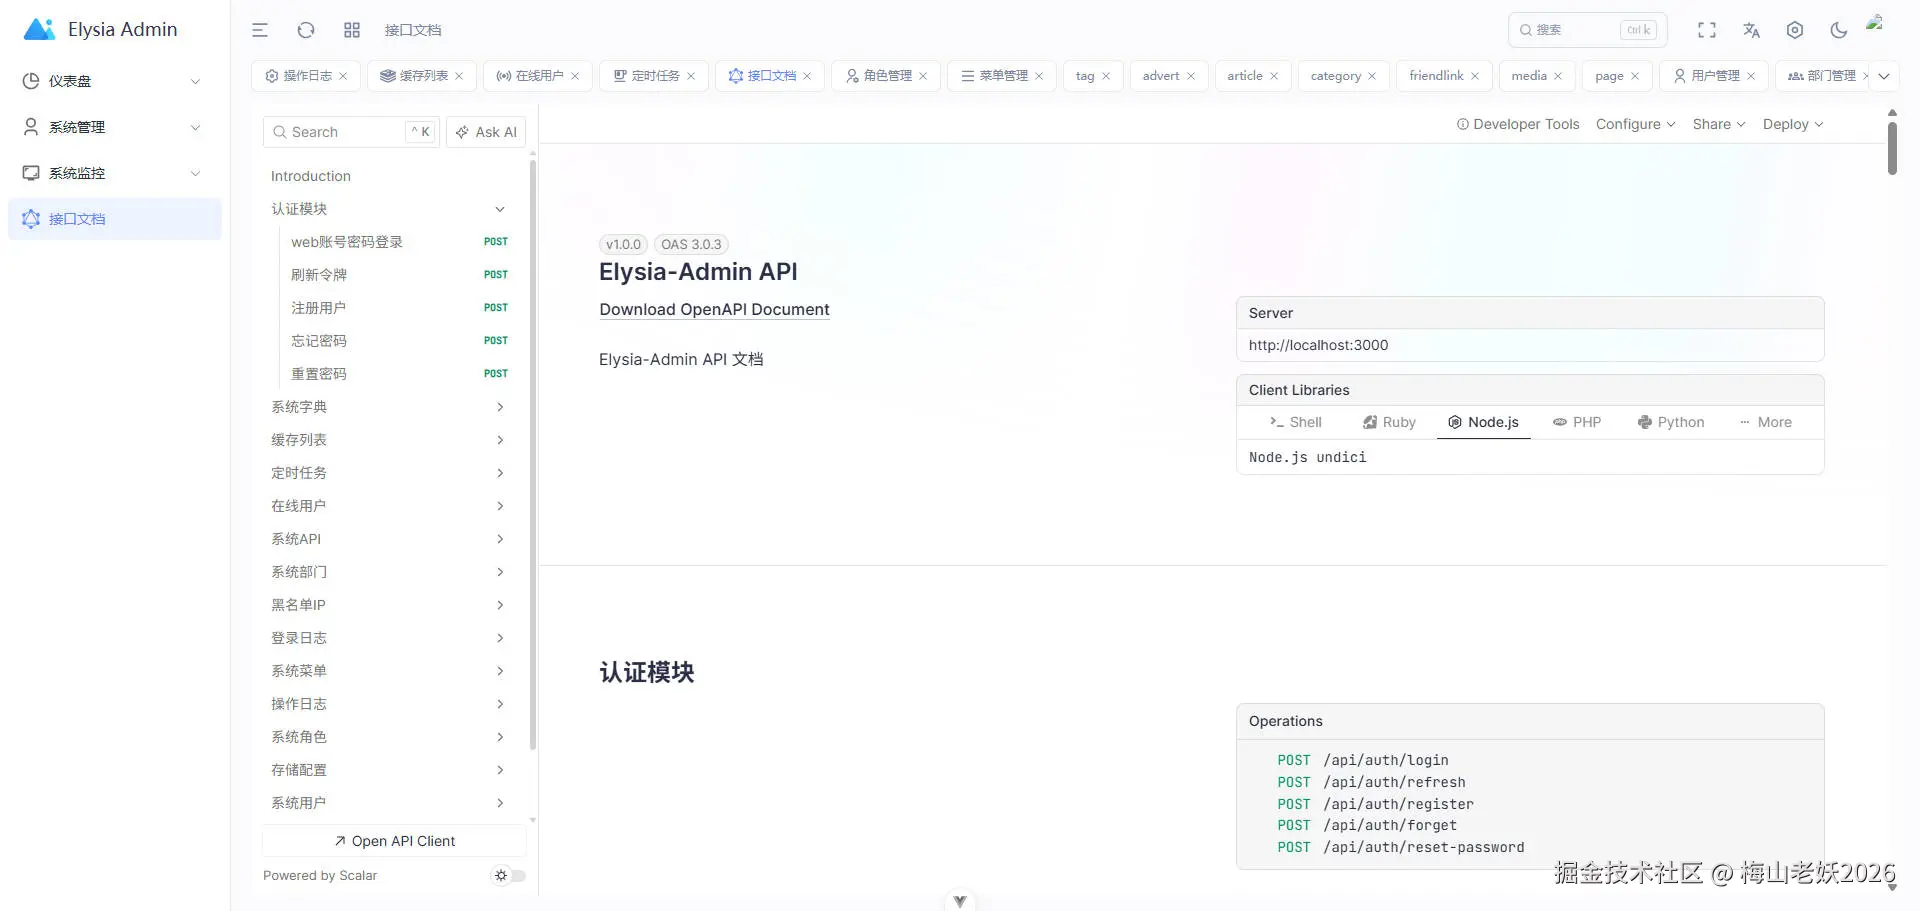Open the Share dropdown
The width and height of the screenshot is (1920, 911).
[x=1719, y=124]
